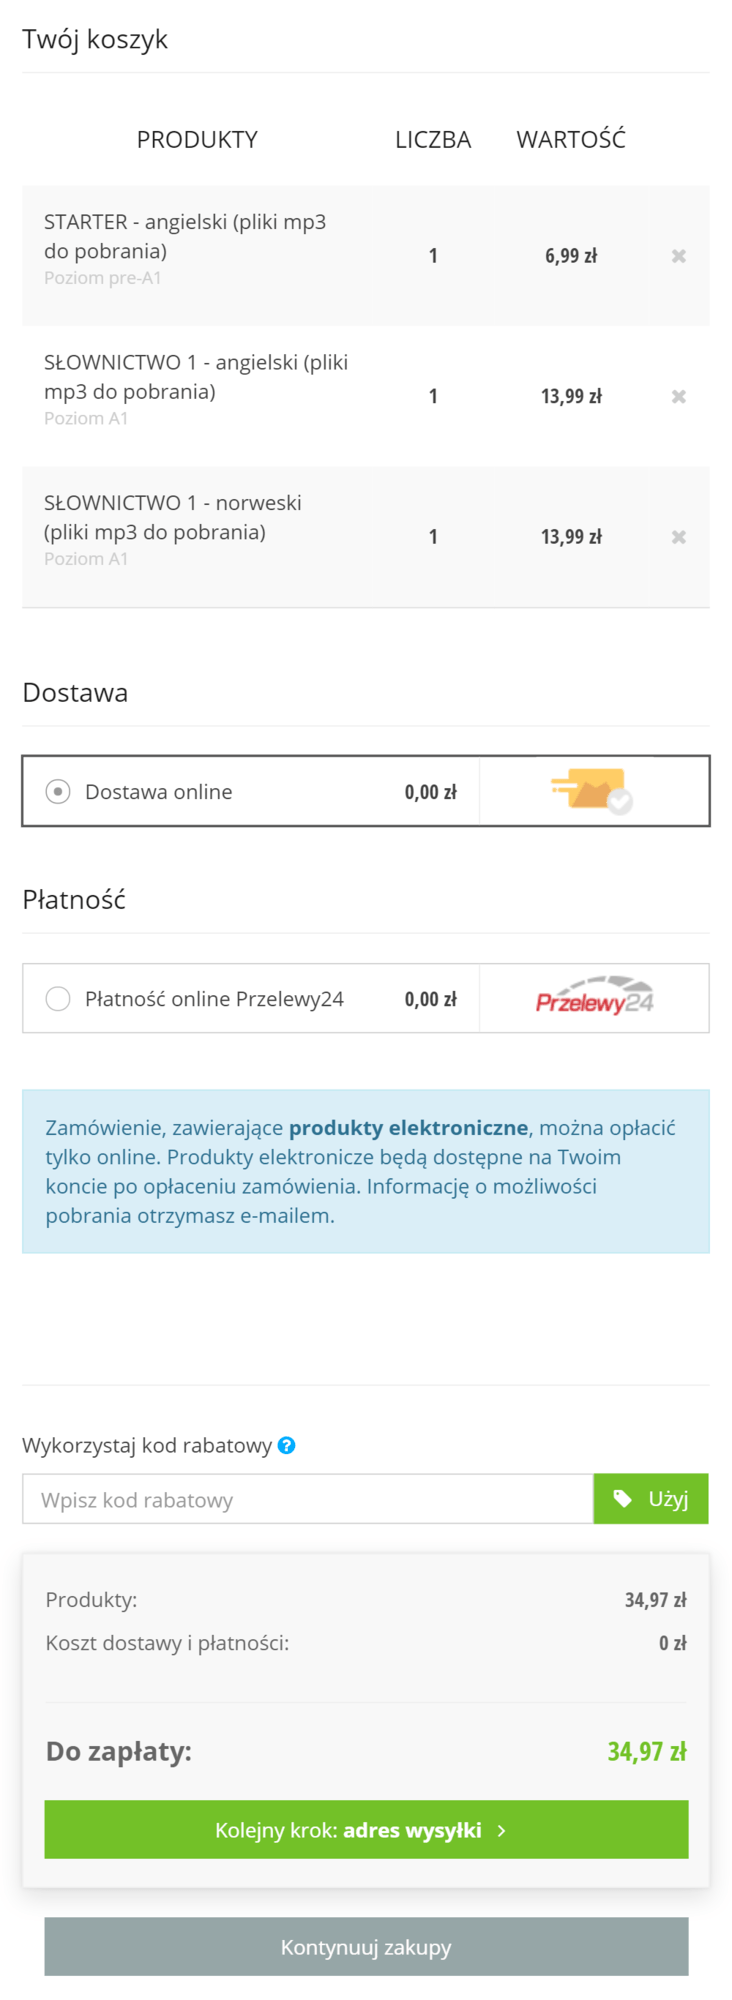Click Kontynuuj zakupy button
This screenshot has width=732, height=2000.
click(366, 1947)
